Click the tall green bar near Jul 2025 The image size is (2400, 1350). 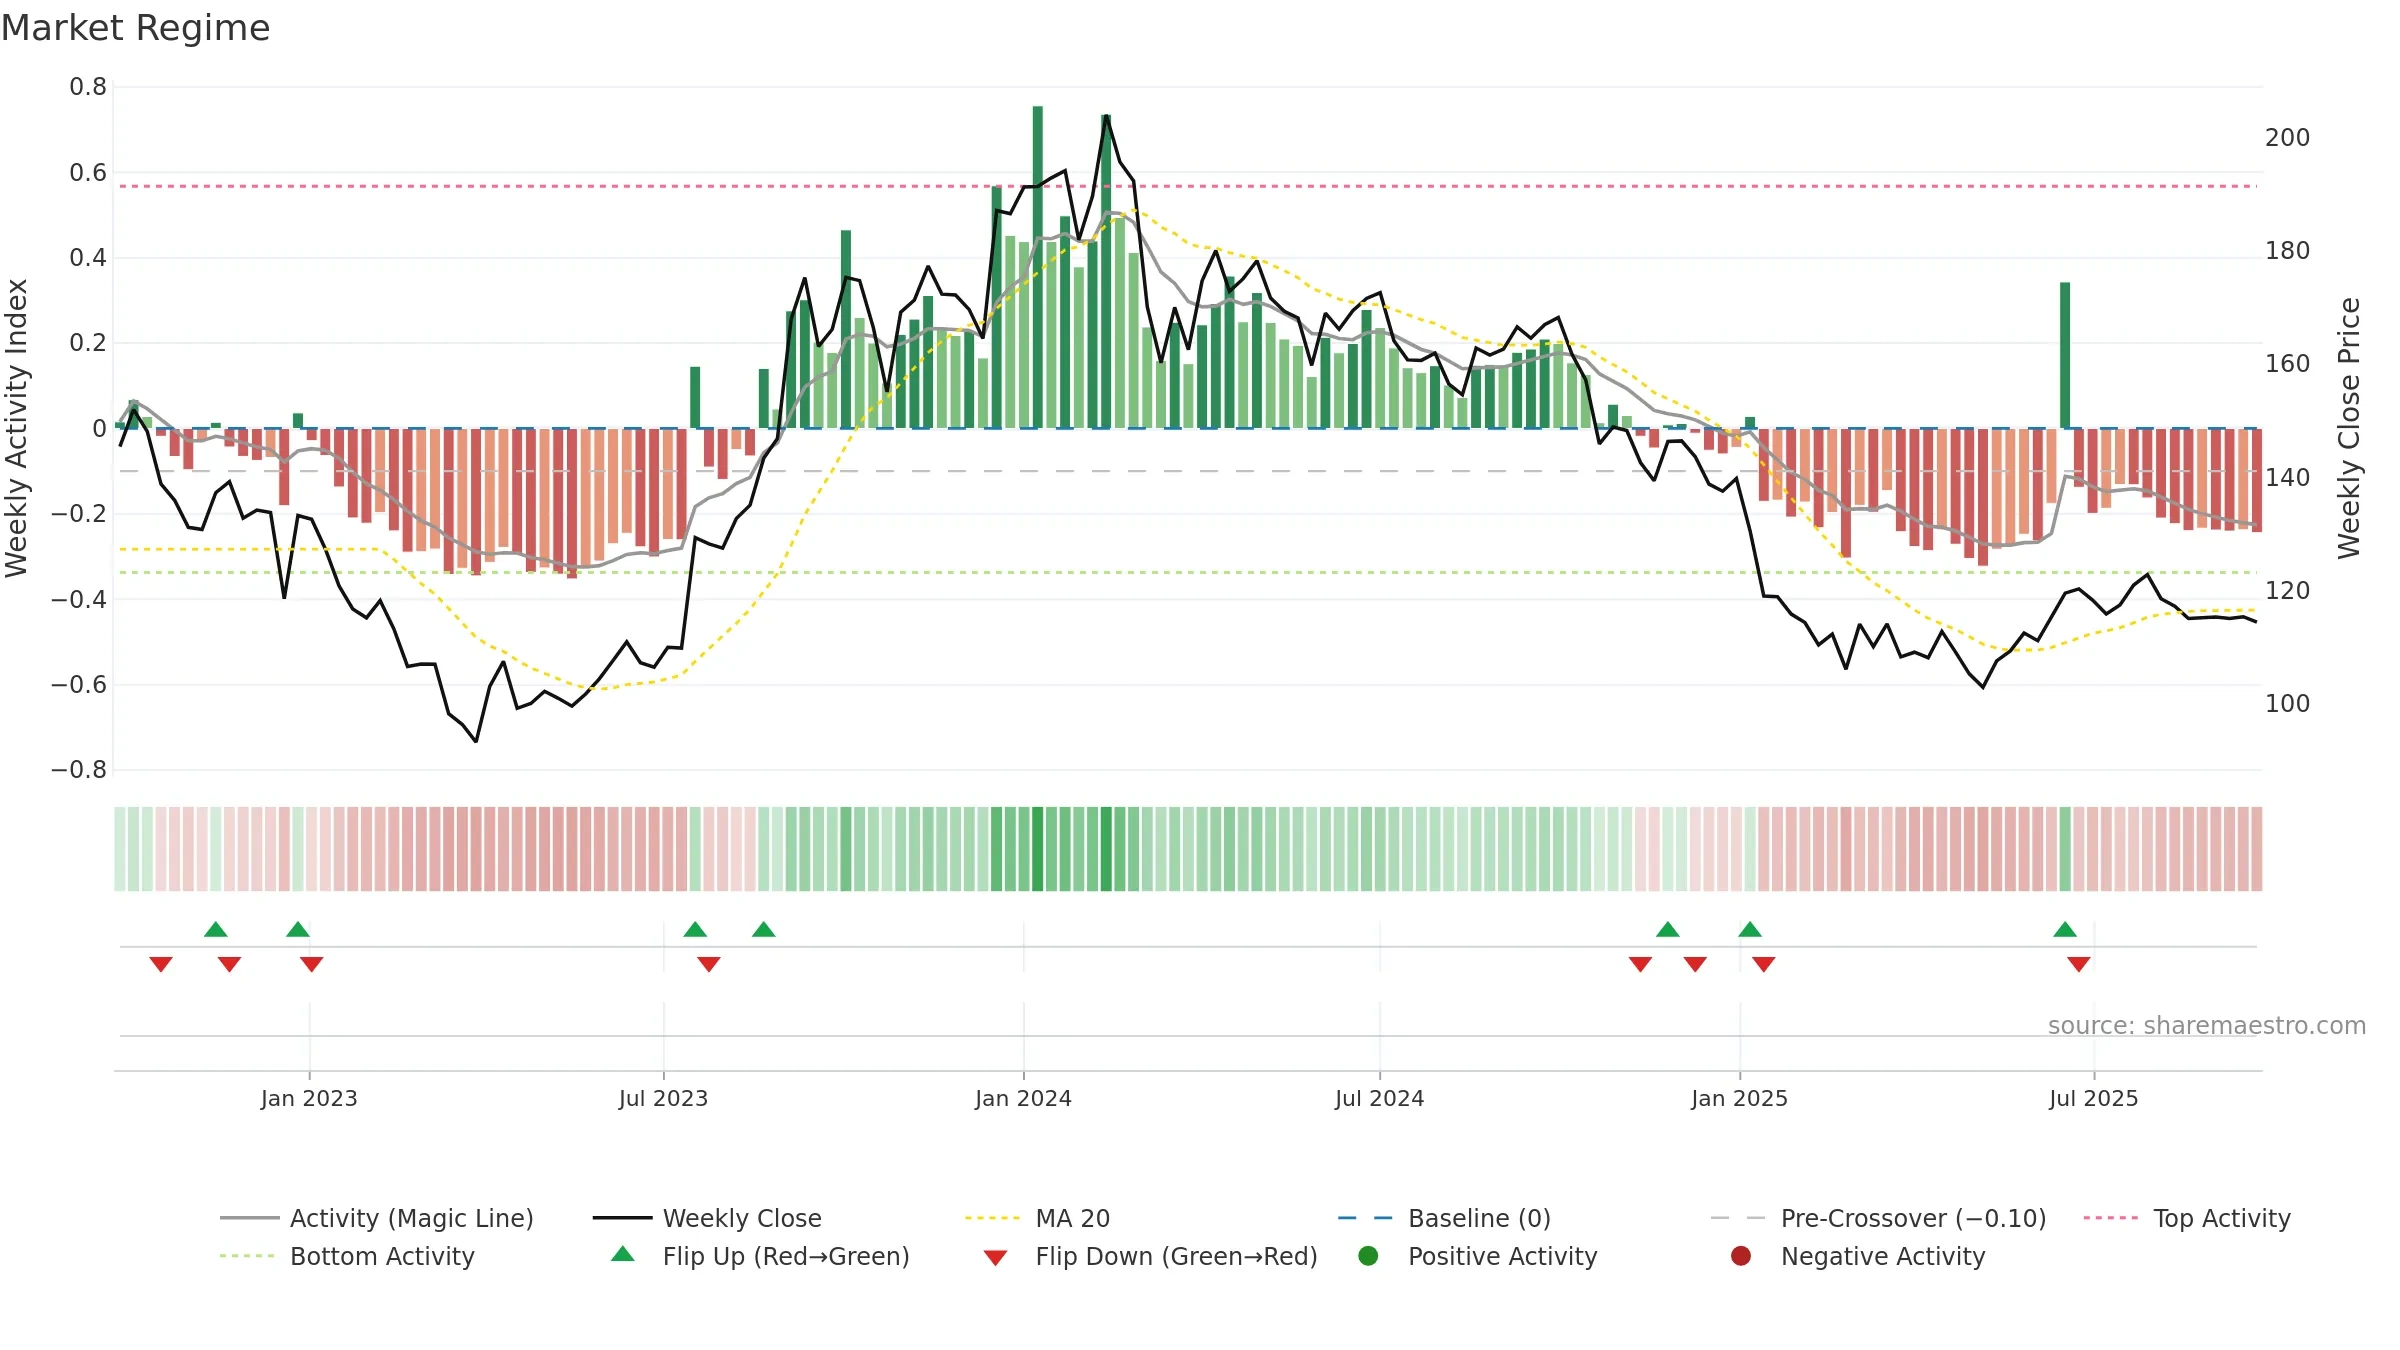(2065, 355)
